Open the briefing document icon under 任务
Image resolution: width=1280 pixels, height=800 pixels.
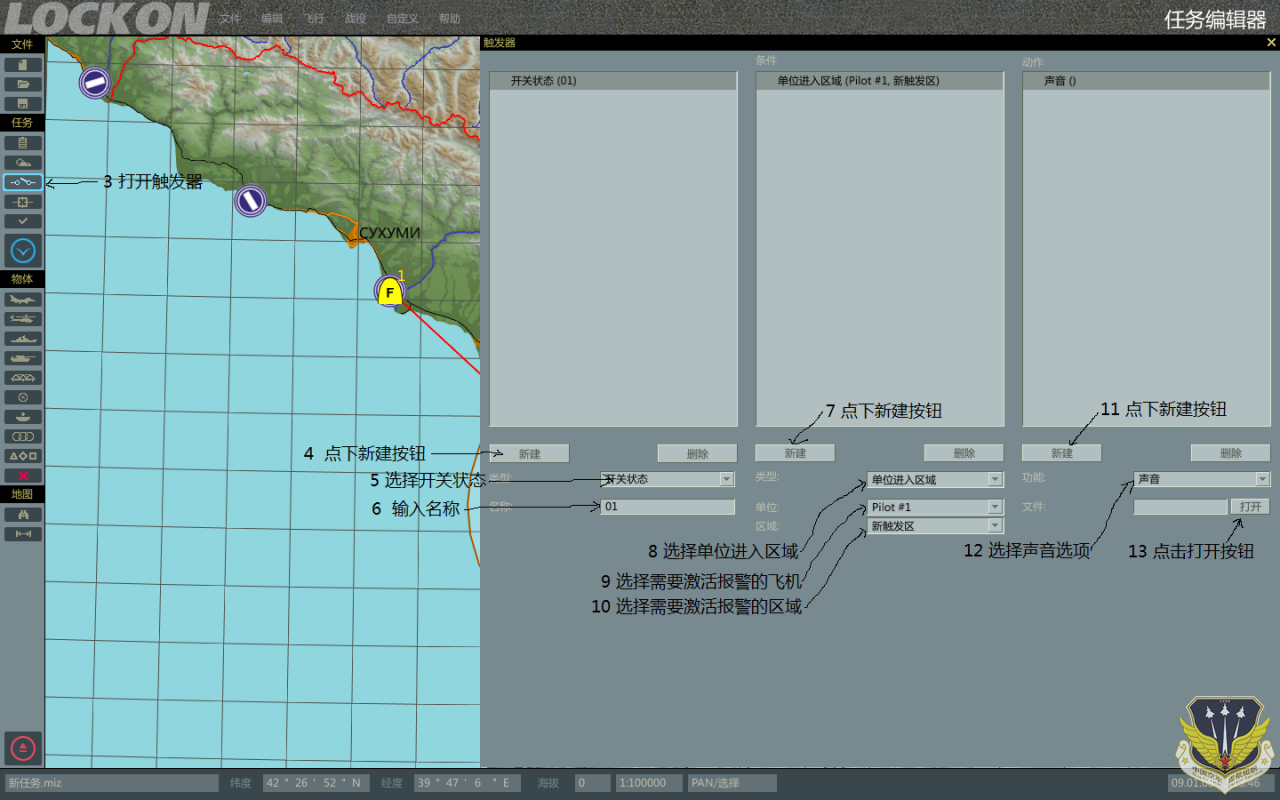point(22,143)
